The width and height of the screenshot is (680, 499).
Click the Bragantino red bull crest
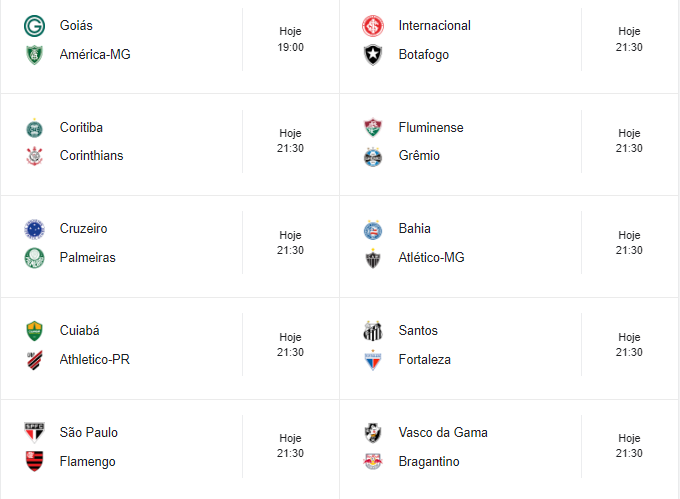pyautogui.click(x=373, y=461)
